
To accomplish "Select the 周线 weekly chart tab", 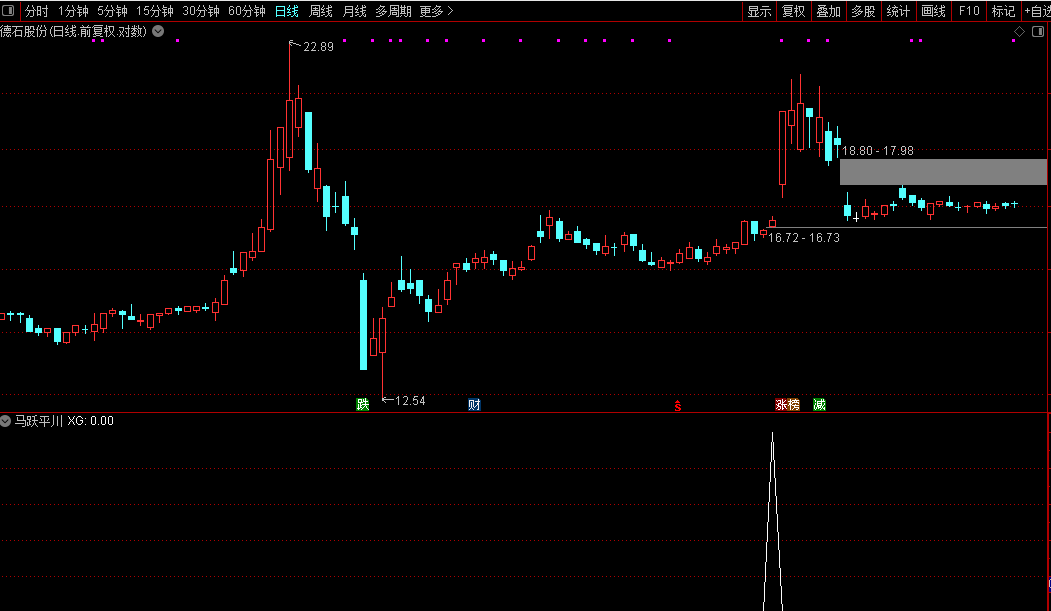I will [x=320, y=11].
